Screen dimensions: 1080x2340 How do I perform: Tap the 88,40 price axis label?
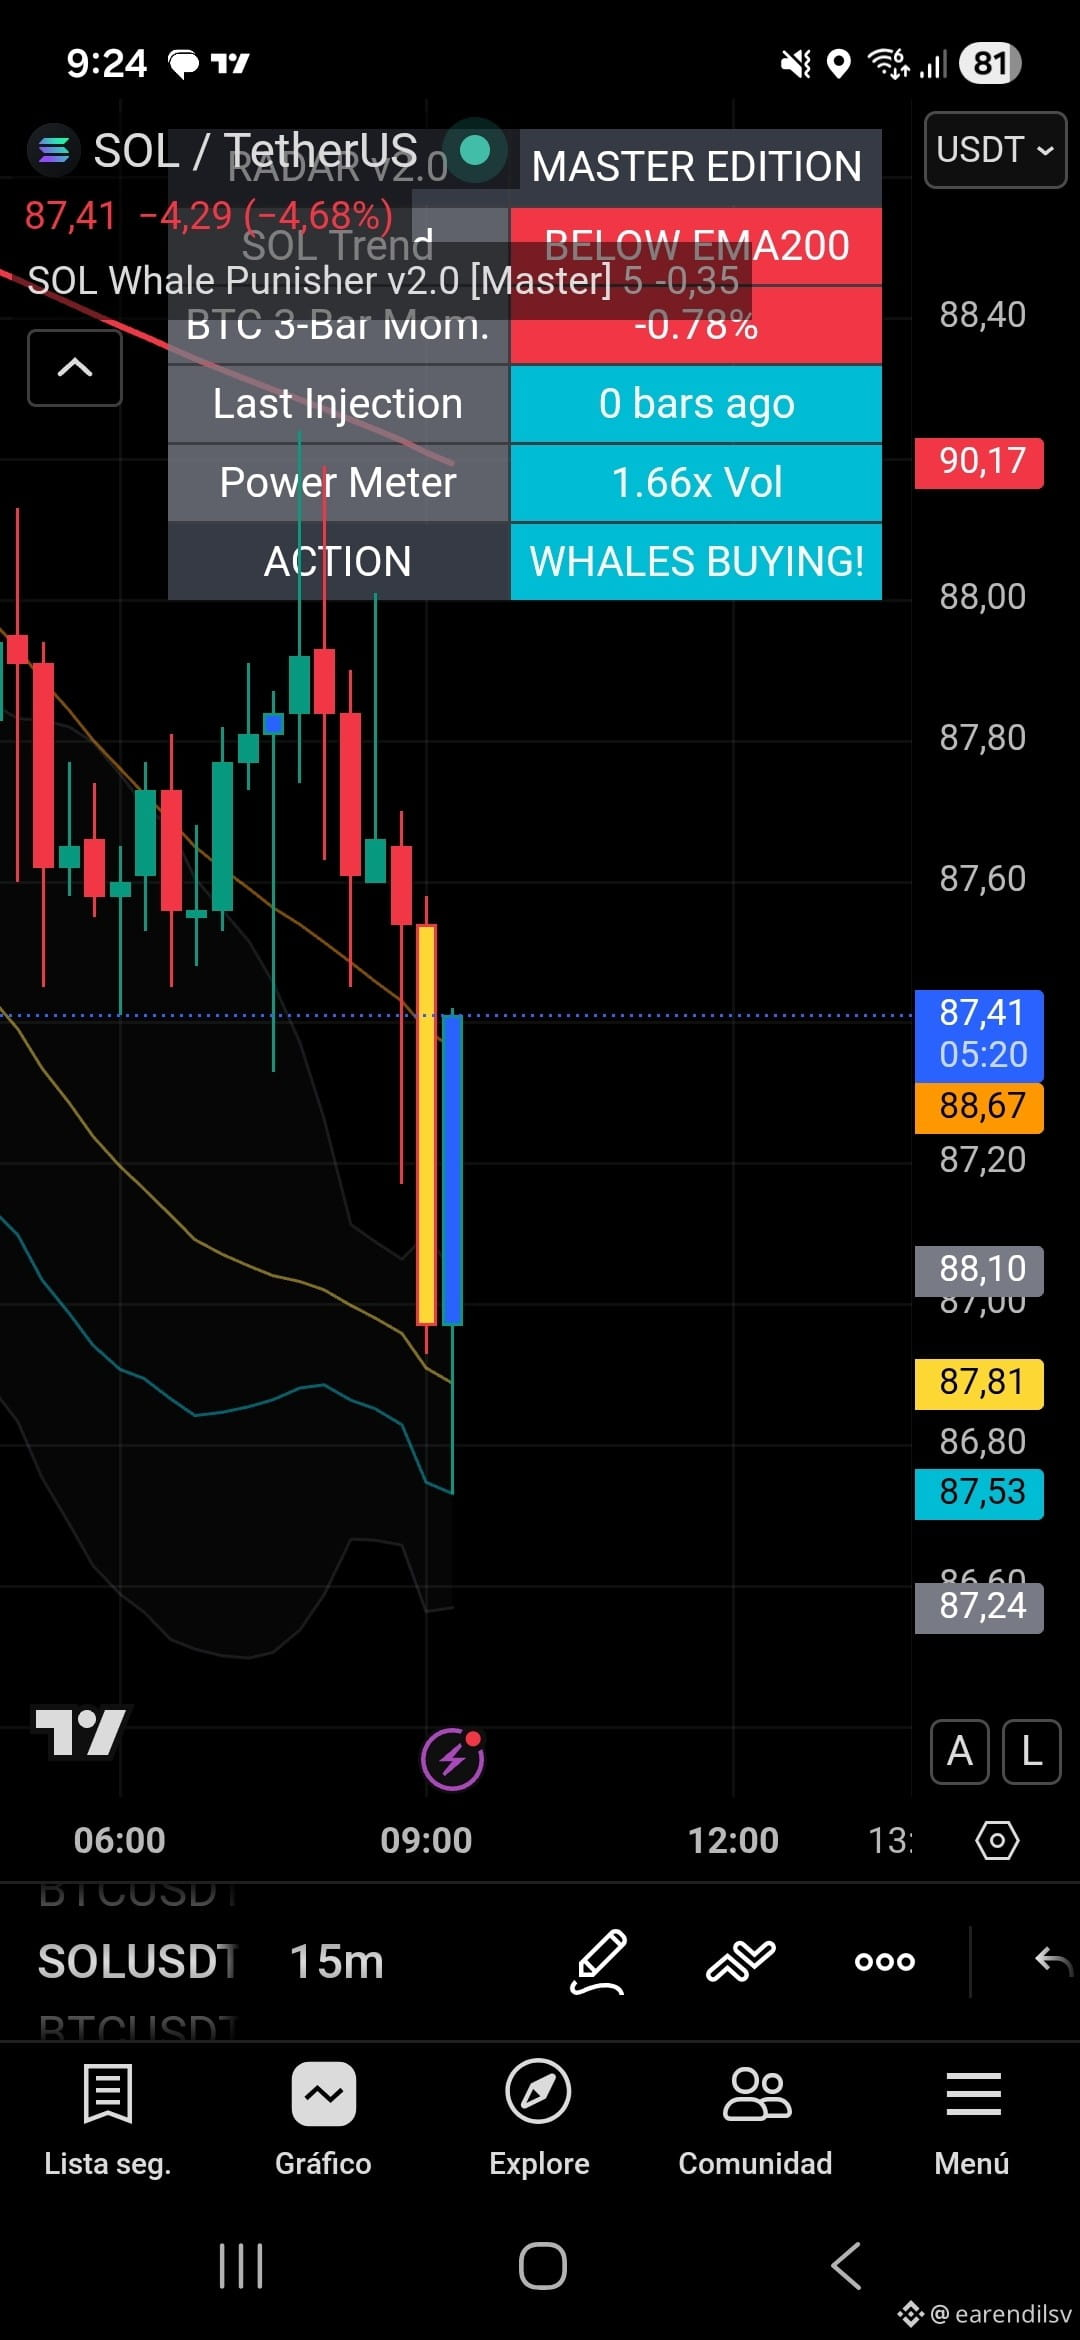click(x=982, y=315)
